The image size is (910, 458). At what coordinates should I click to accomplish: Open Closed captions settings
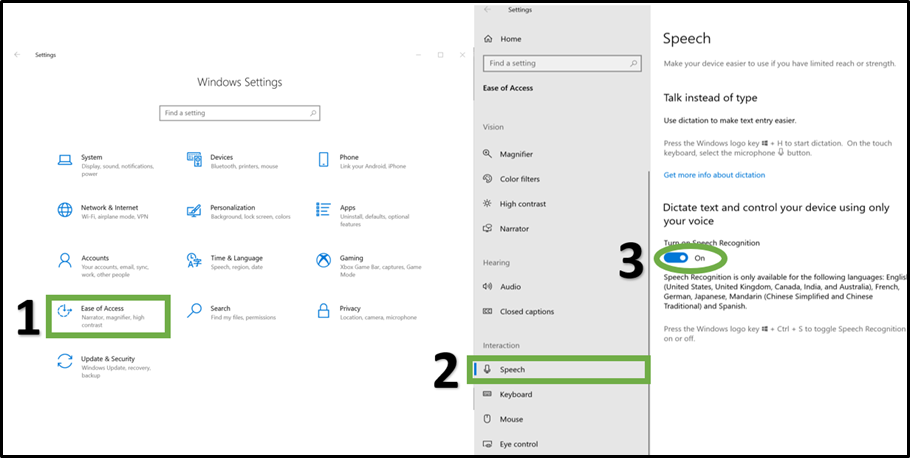tap(526, 311)
